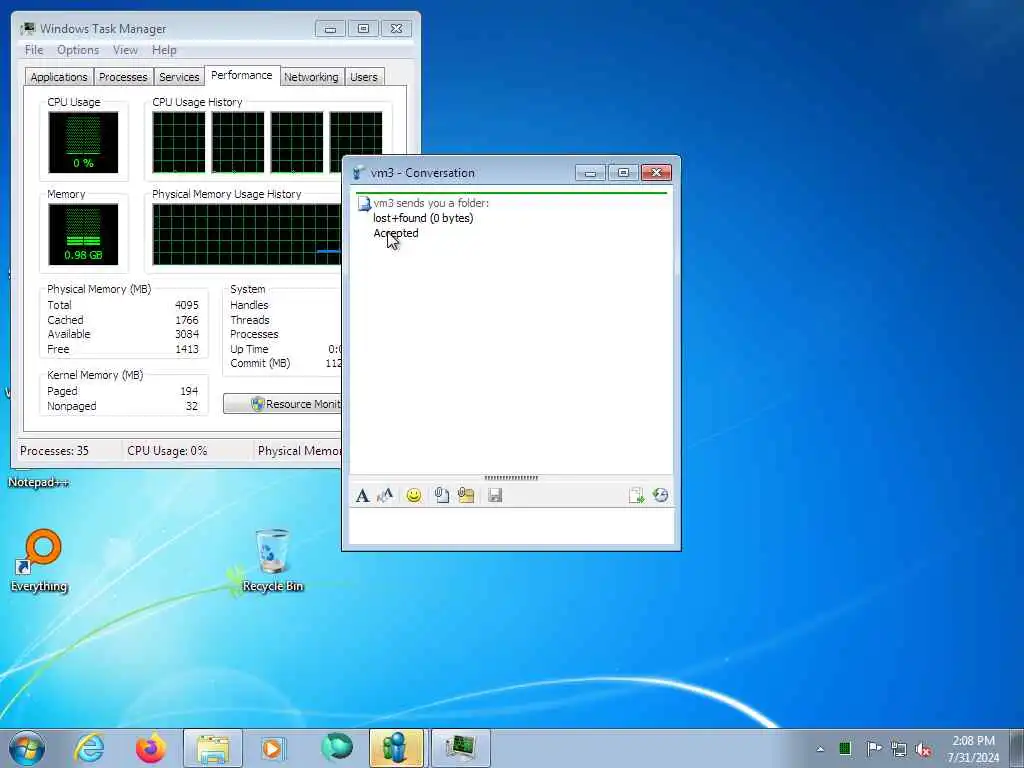This screenshot has width=1024, height=768.
Task: Switch to the Networking tab
Action: coord(311,77)
